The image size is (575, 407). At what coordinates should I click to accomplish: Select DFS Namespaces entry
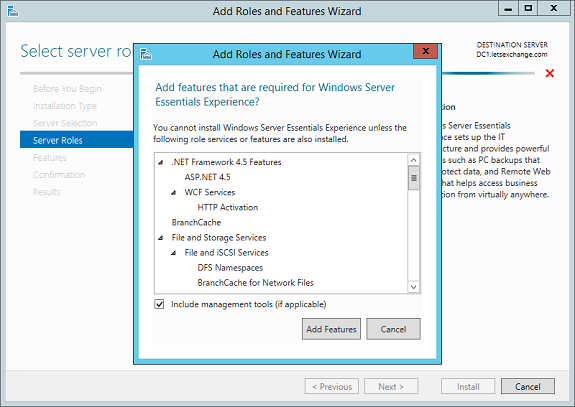click(230, 268)
